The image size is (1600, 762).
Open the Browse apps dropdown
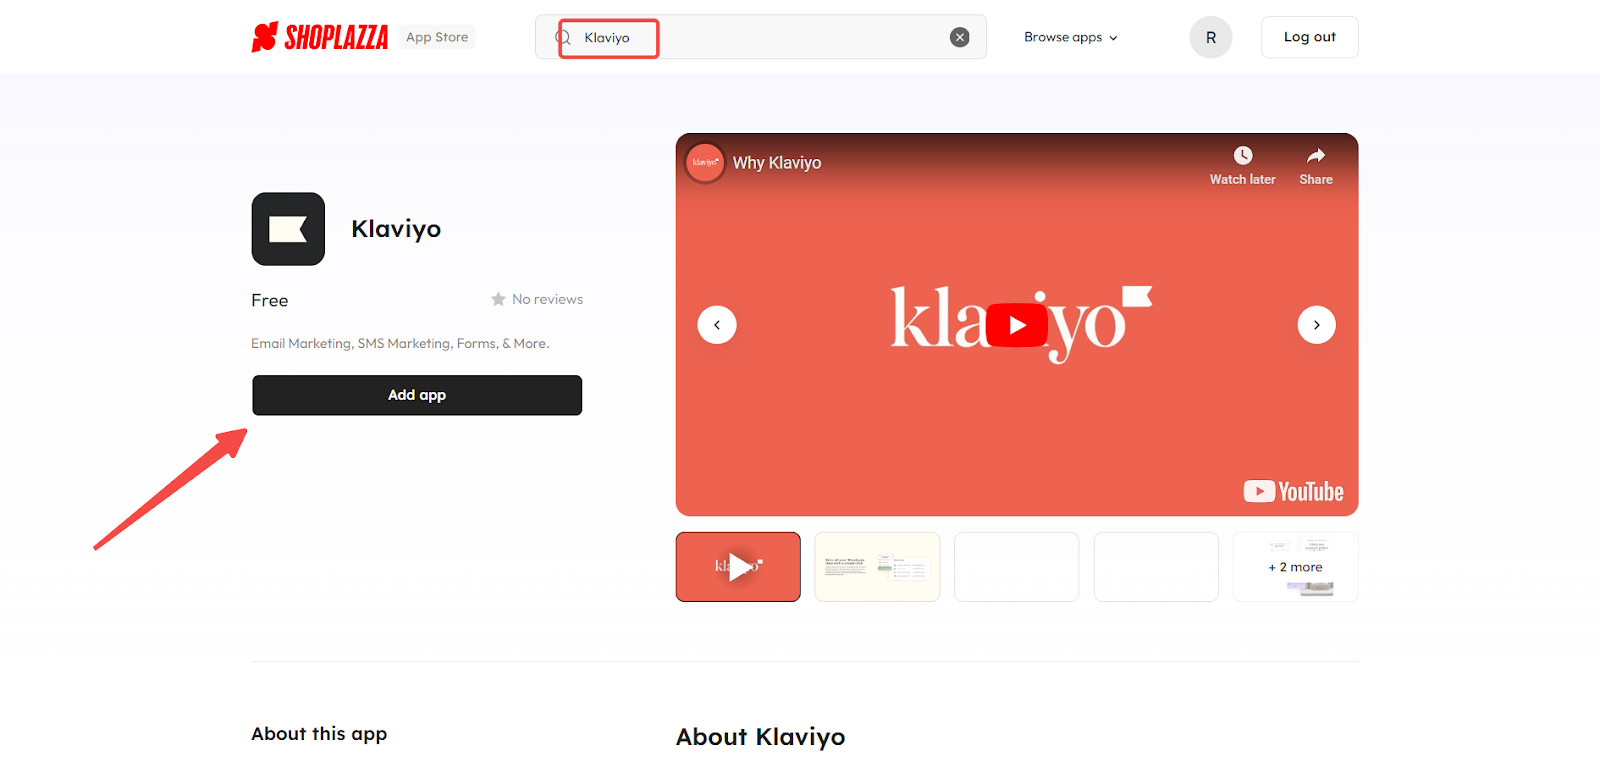(x=1070, y=37)
